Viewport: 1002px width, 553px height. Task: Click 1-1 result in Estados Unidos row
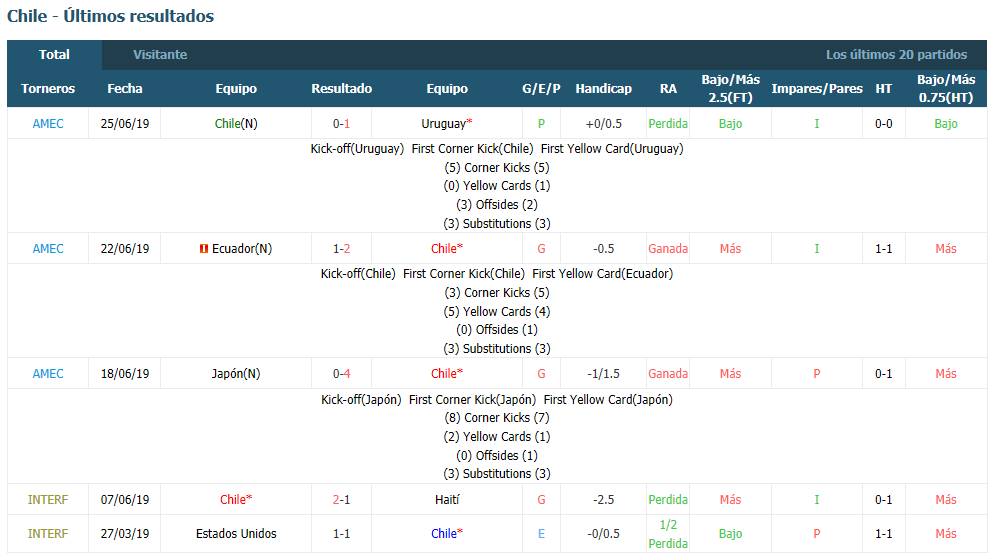pyautogui.click(x=341, y=534)
